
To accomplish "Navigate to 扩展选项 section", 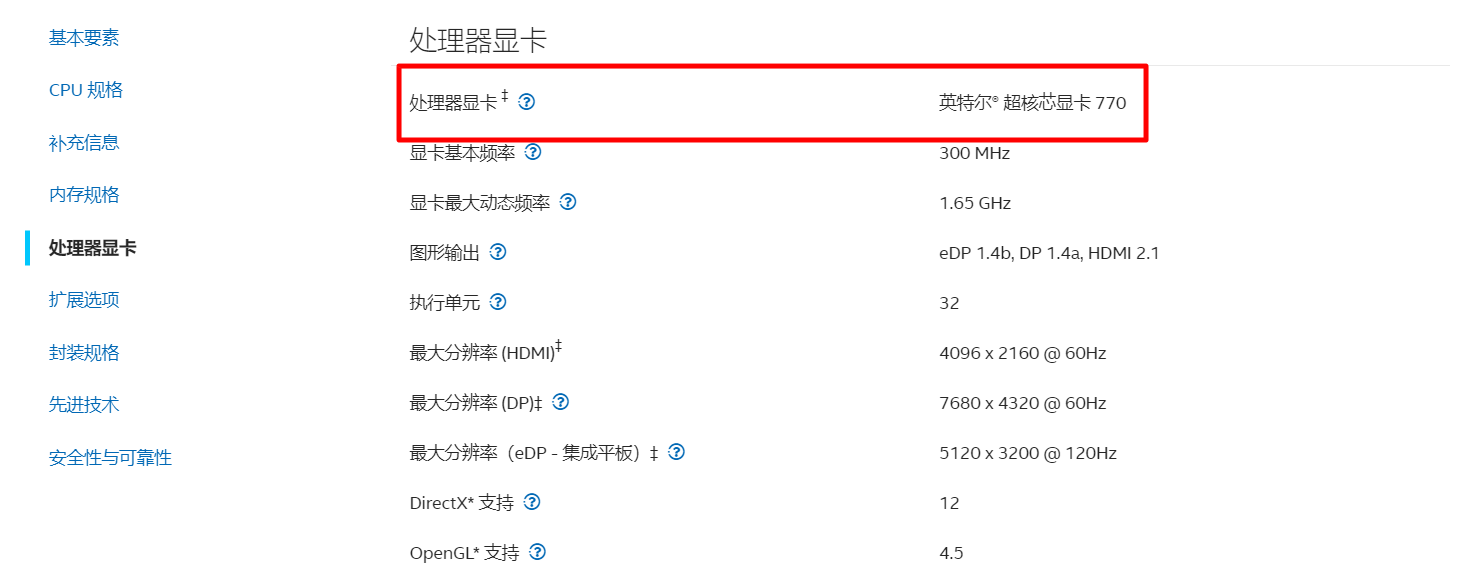I will (84, 300).
